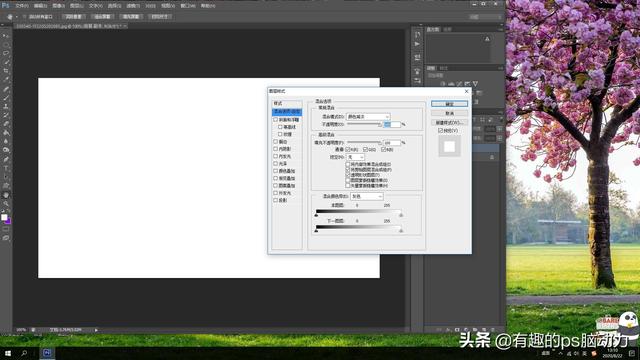Select the Move tool

pyautogui.click(x=6, y=36)
